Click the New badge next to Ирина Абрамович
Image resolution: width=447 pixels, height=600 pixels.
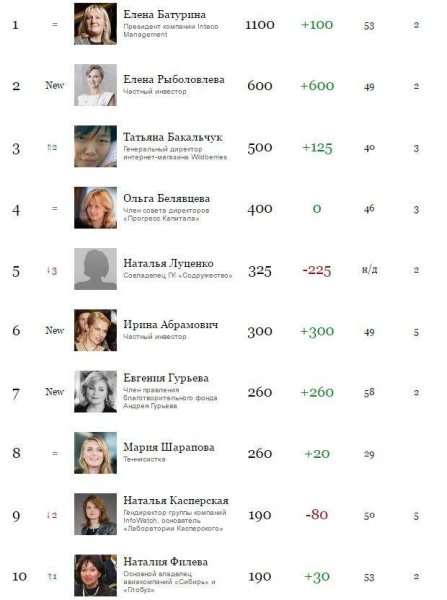[x=55, y=330]
